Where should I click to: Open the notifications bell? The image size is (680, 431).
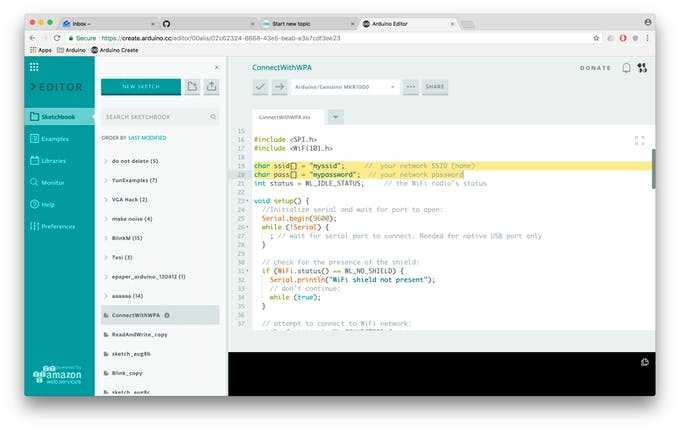coord(627,68)
